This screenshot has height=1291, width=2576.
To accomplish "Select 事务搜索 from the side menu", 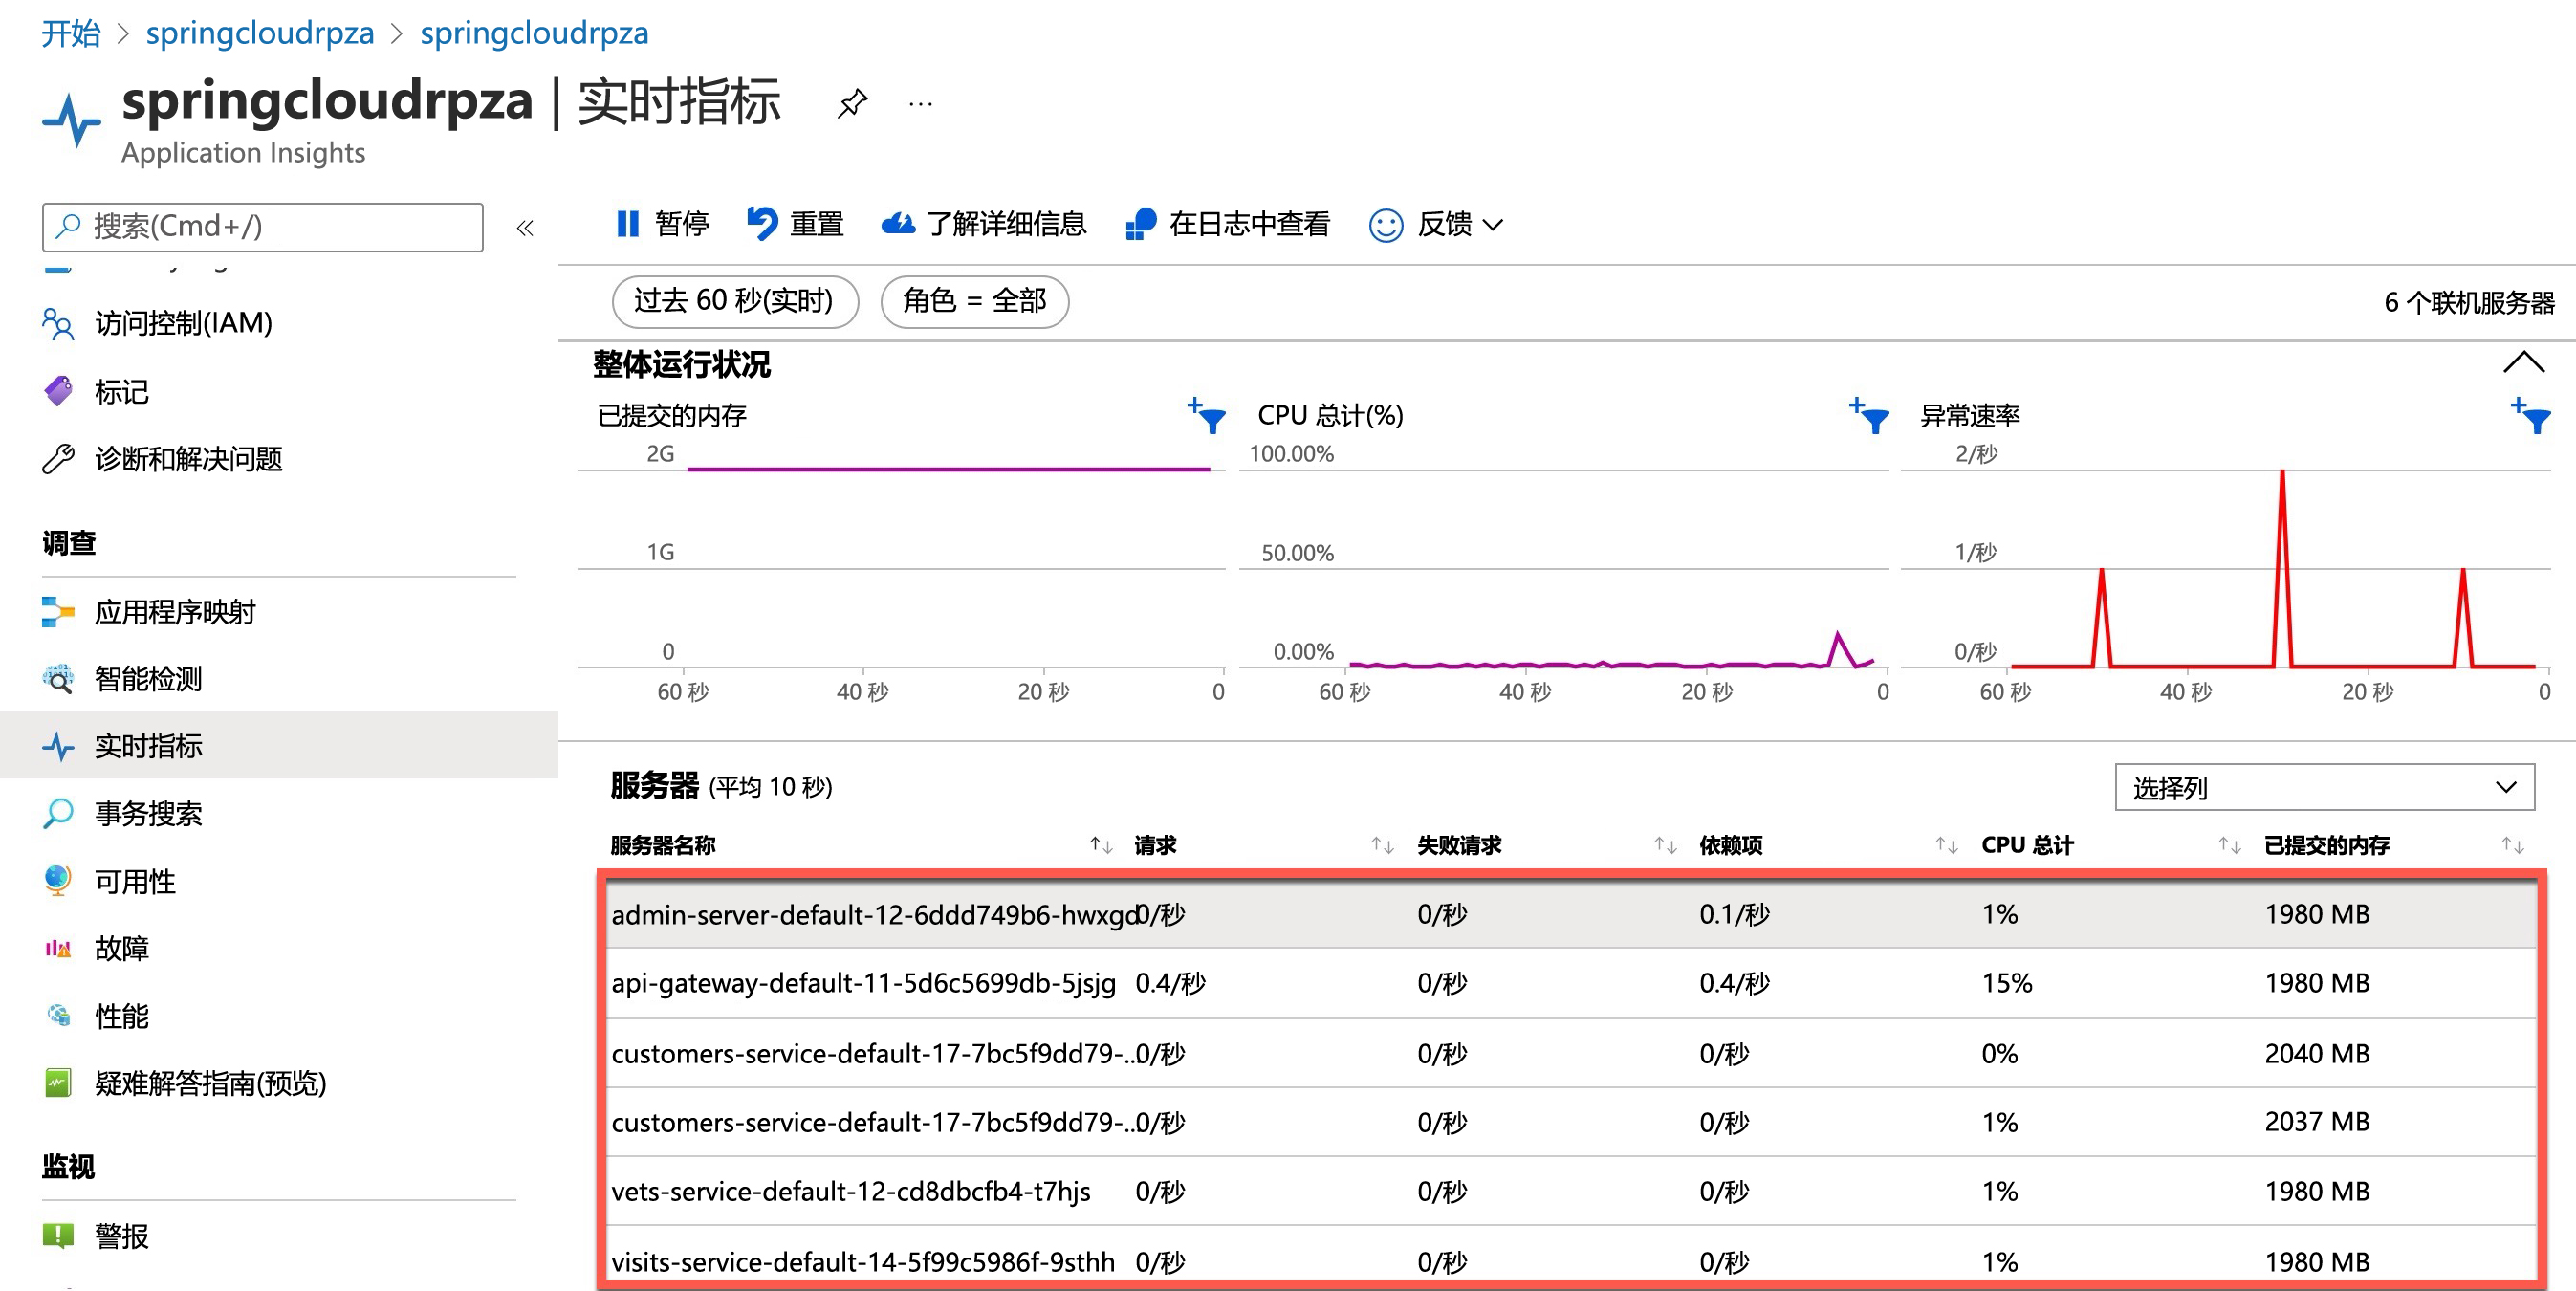I will 148,814.
